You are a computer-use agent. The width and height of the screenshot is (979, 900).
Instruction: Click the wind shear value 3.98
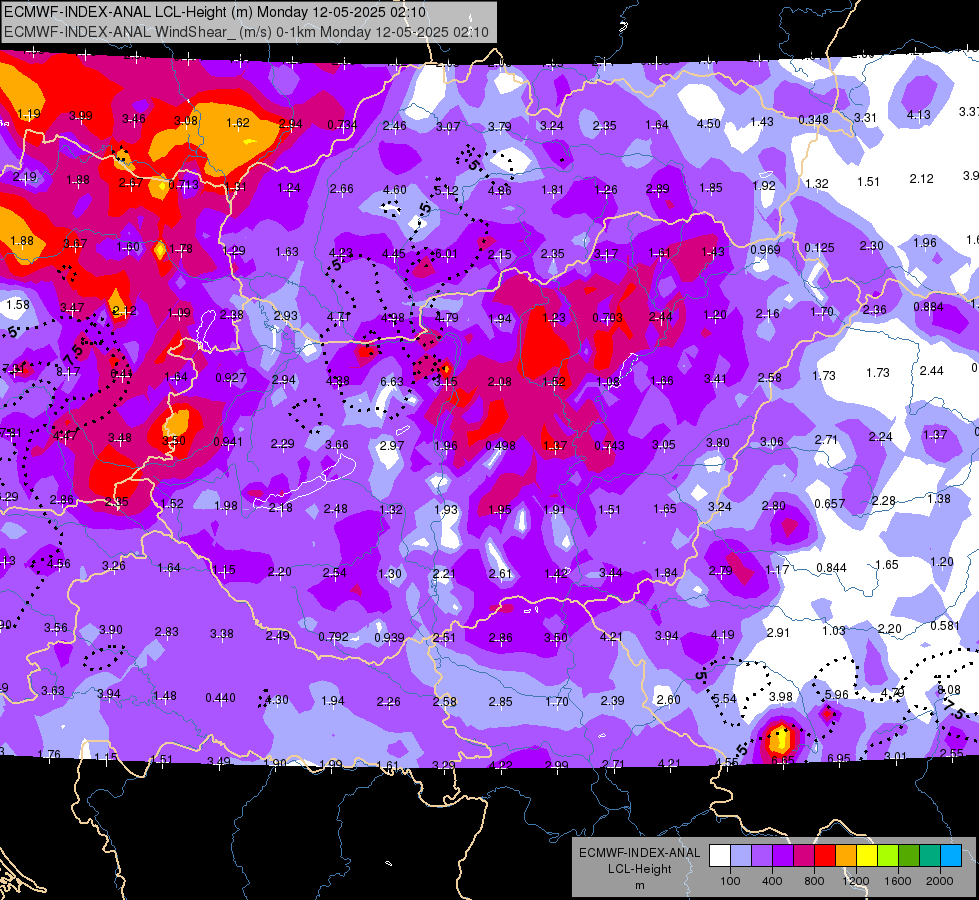[780, 696]
